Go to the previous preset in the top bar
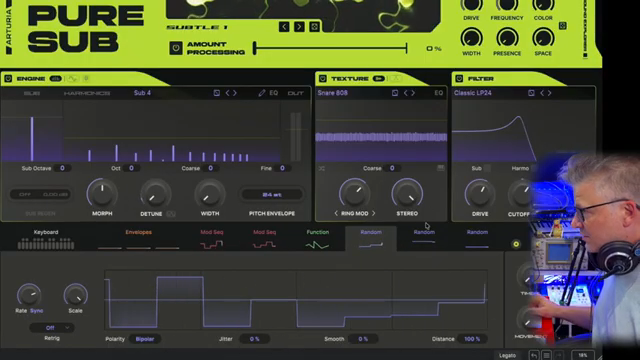The height and width of the screenshot is (360, 640). 284,27
